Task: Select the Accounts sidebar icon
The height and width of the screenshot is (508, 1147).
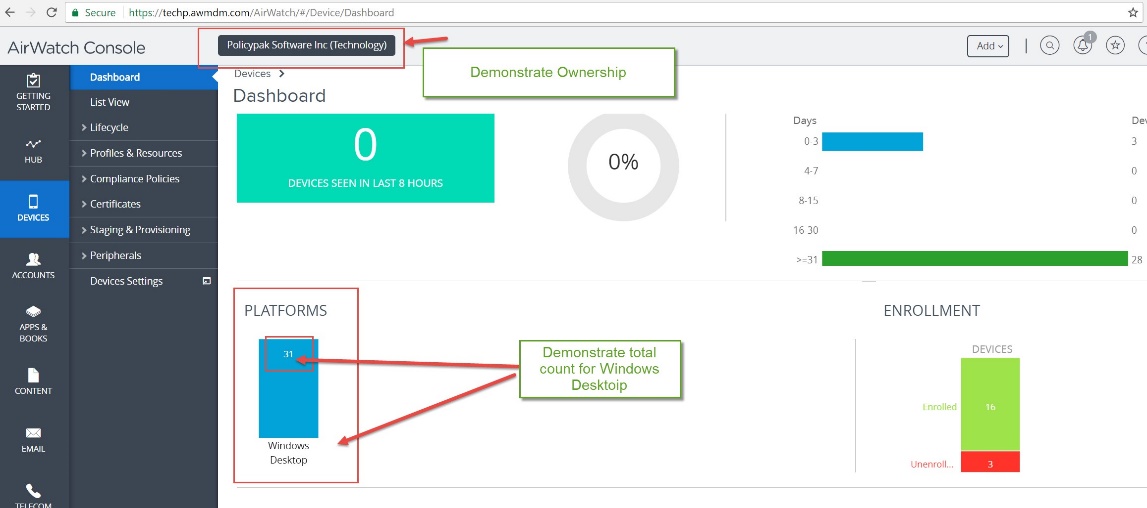Action: click(34, 265)
